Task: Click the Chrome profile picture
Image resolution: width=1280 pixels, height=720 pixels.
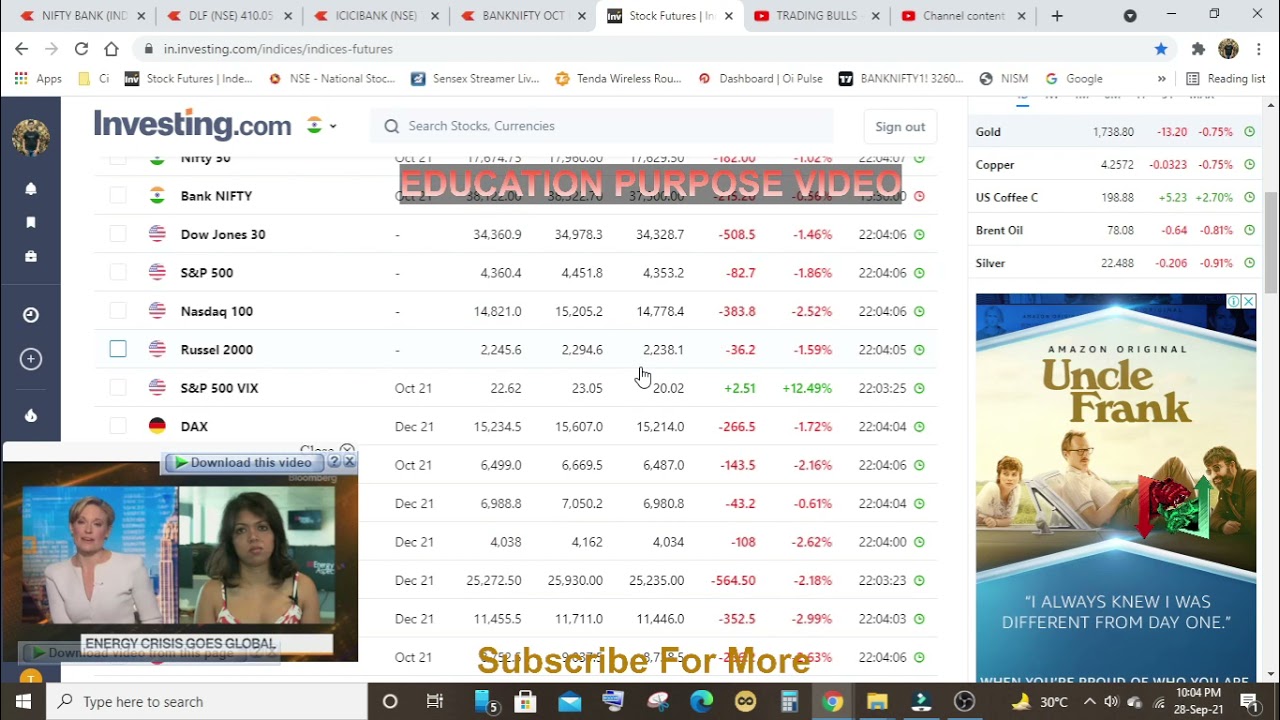Action: (x=1229, y=49)
